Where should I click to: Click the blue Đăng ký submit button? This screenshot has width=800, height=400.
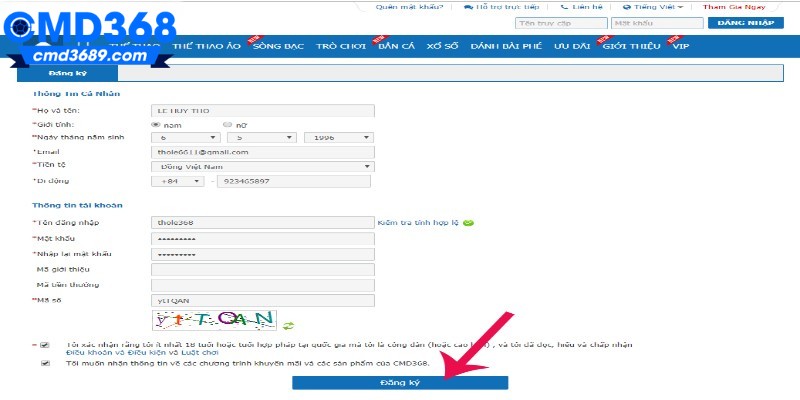[x=400, y=383]
